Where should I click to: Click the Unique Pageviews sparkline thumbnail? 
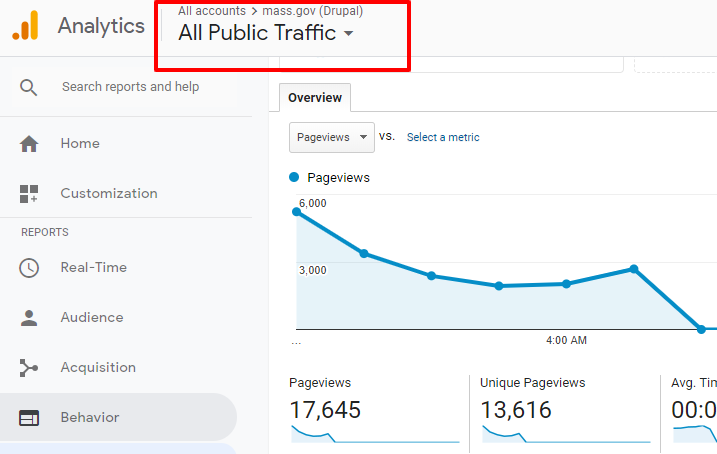[566, 434]
